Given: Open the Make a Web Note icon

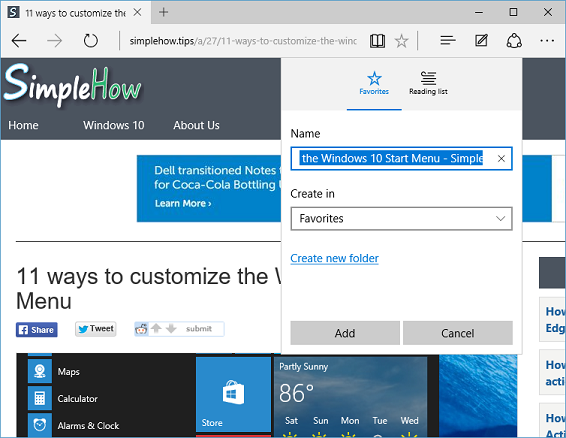Looking at the screenshot, I should (481, 41).
